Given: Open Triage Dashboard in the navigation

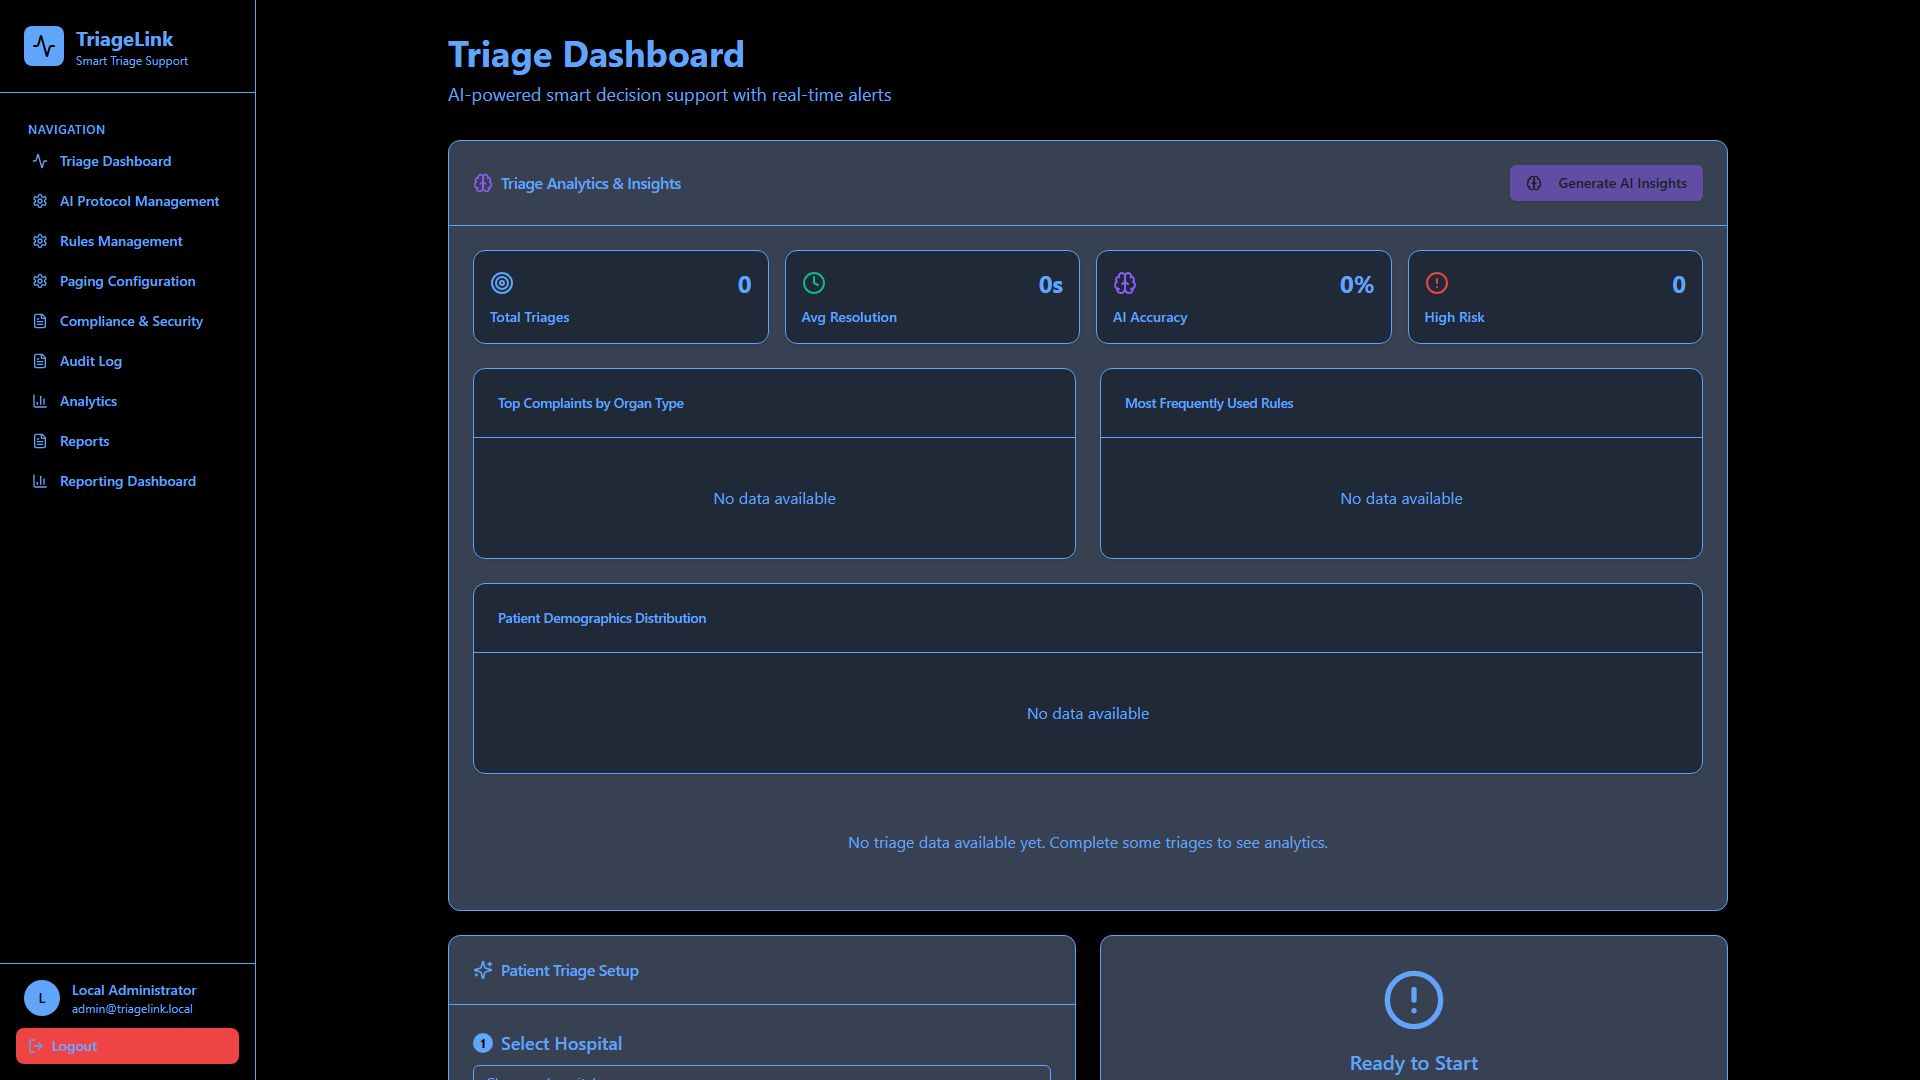Looking at the screenshot, I should click(x=127, y=161).
